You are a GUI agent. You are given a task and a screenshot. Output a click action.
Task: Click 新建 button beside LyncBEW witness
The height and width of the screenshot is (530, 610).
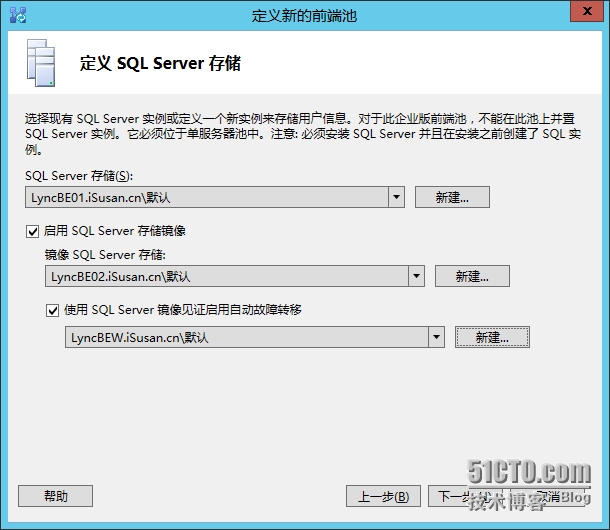point(492,337)
